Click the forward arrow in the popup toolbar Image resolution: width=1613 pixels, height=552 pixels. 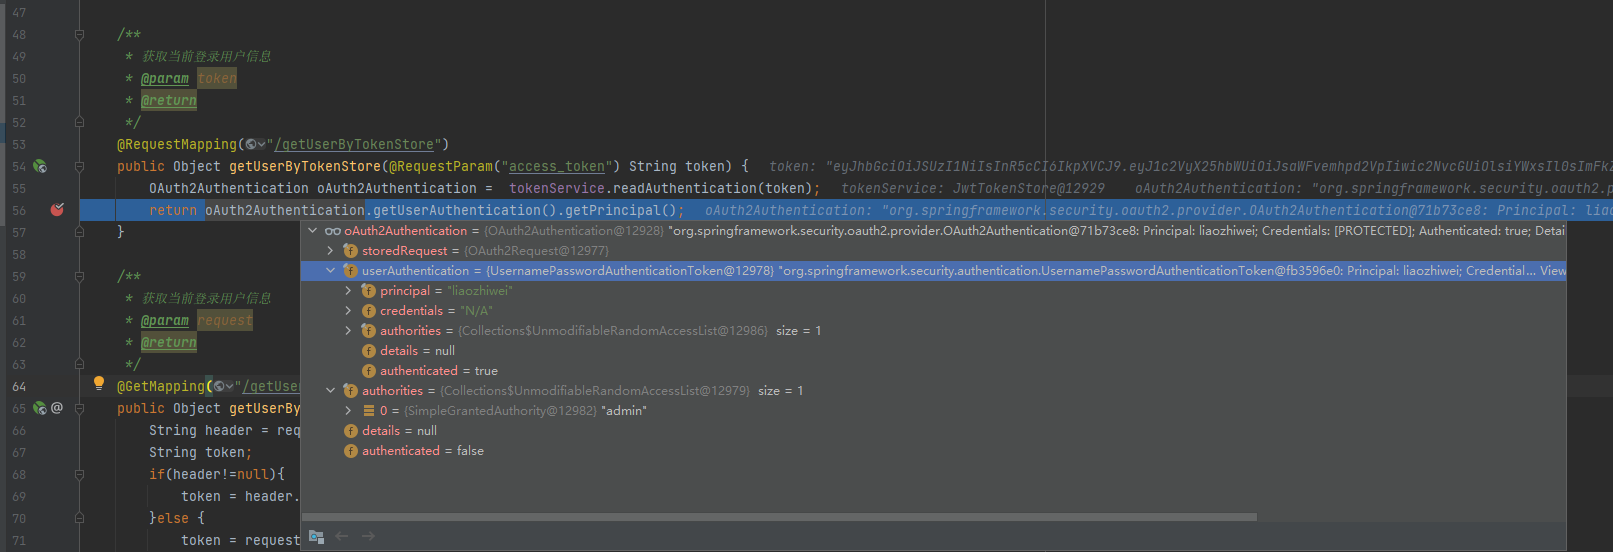(368, 536)
